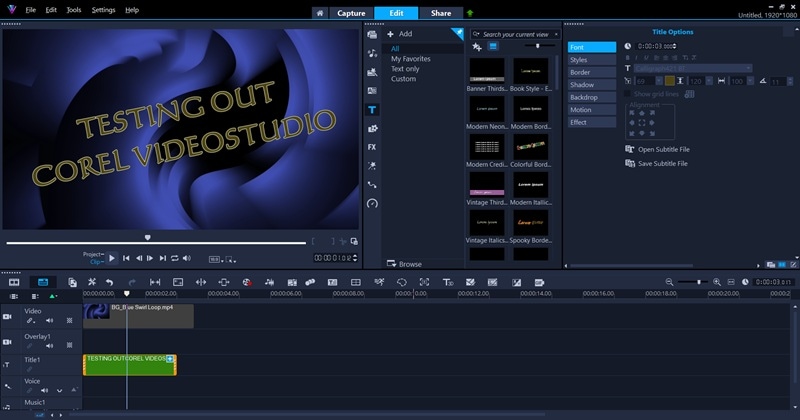Open the File menu
Viewport: 800px width, 420px height.
30,10
